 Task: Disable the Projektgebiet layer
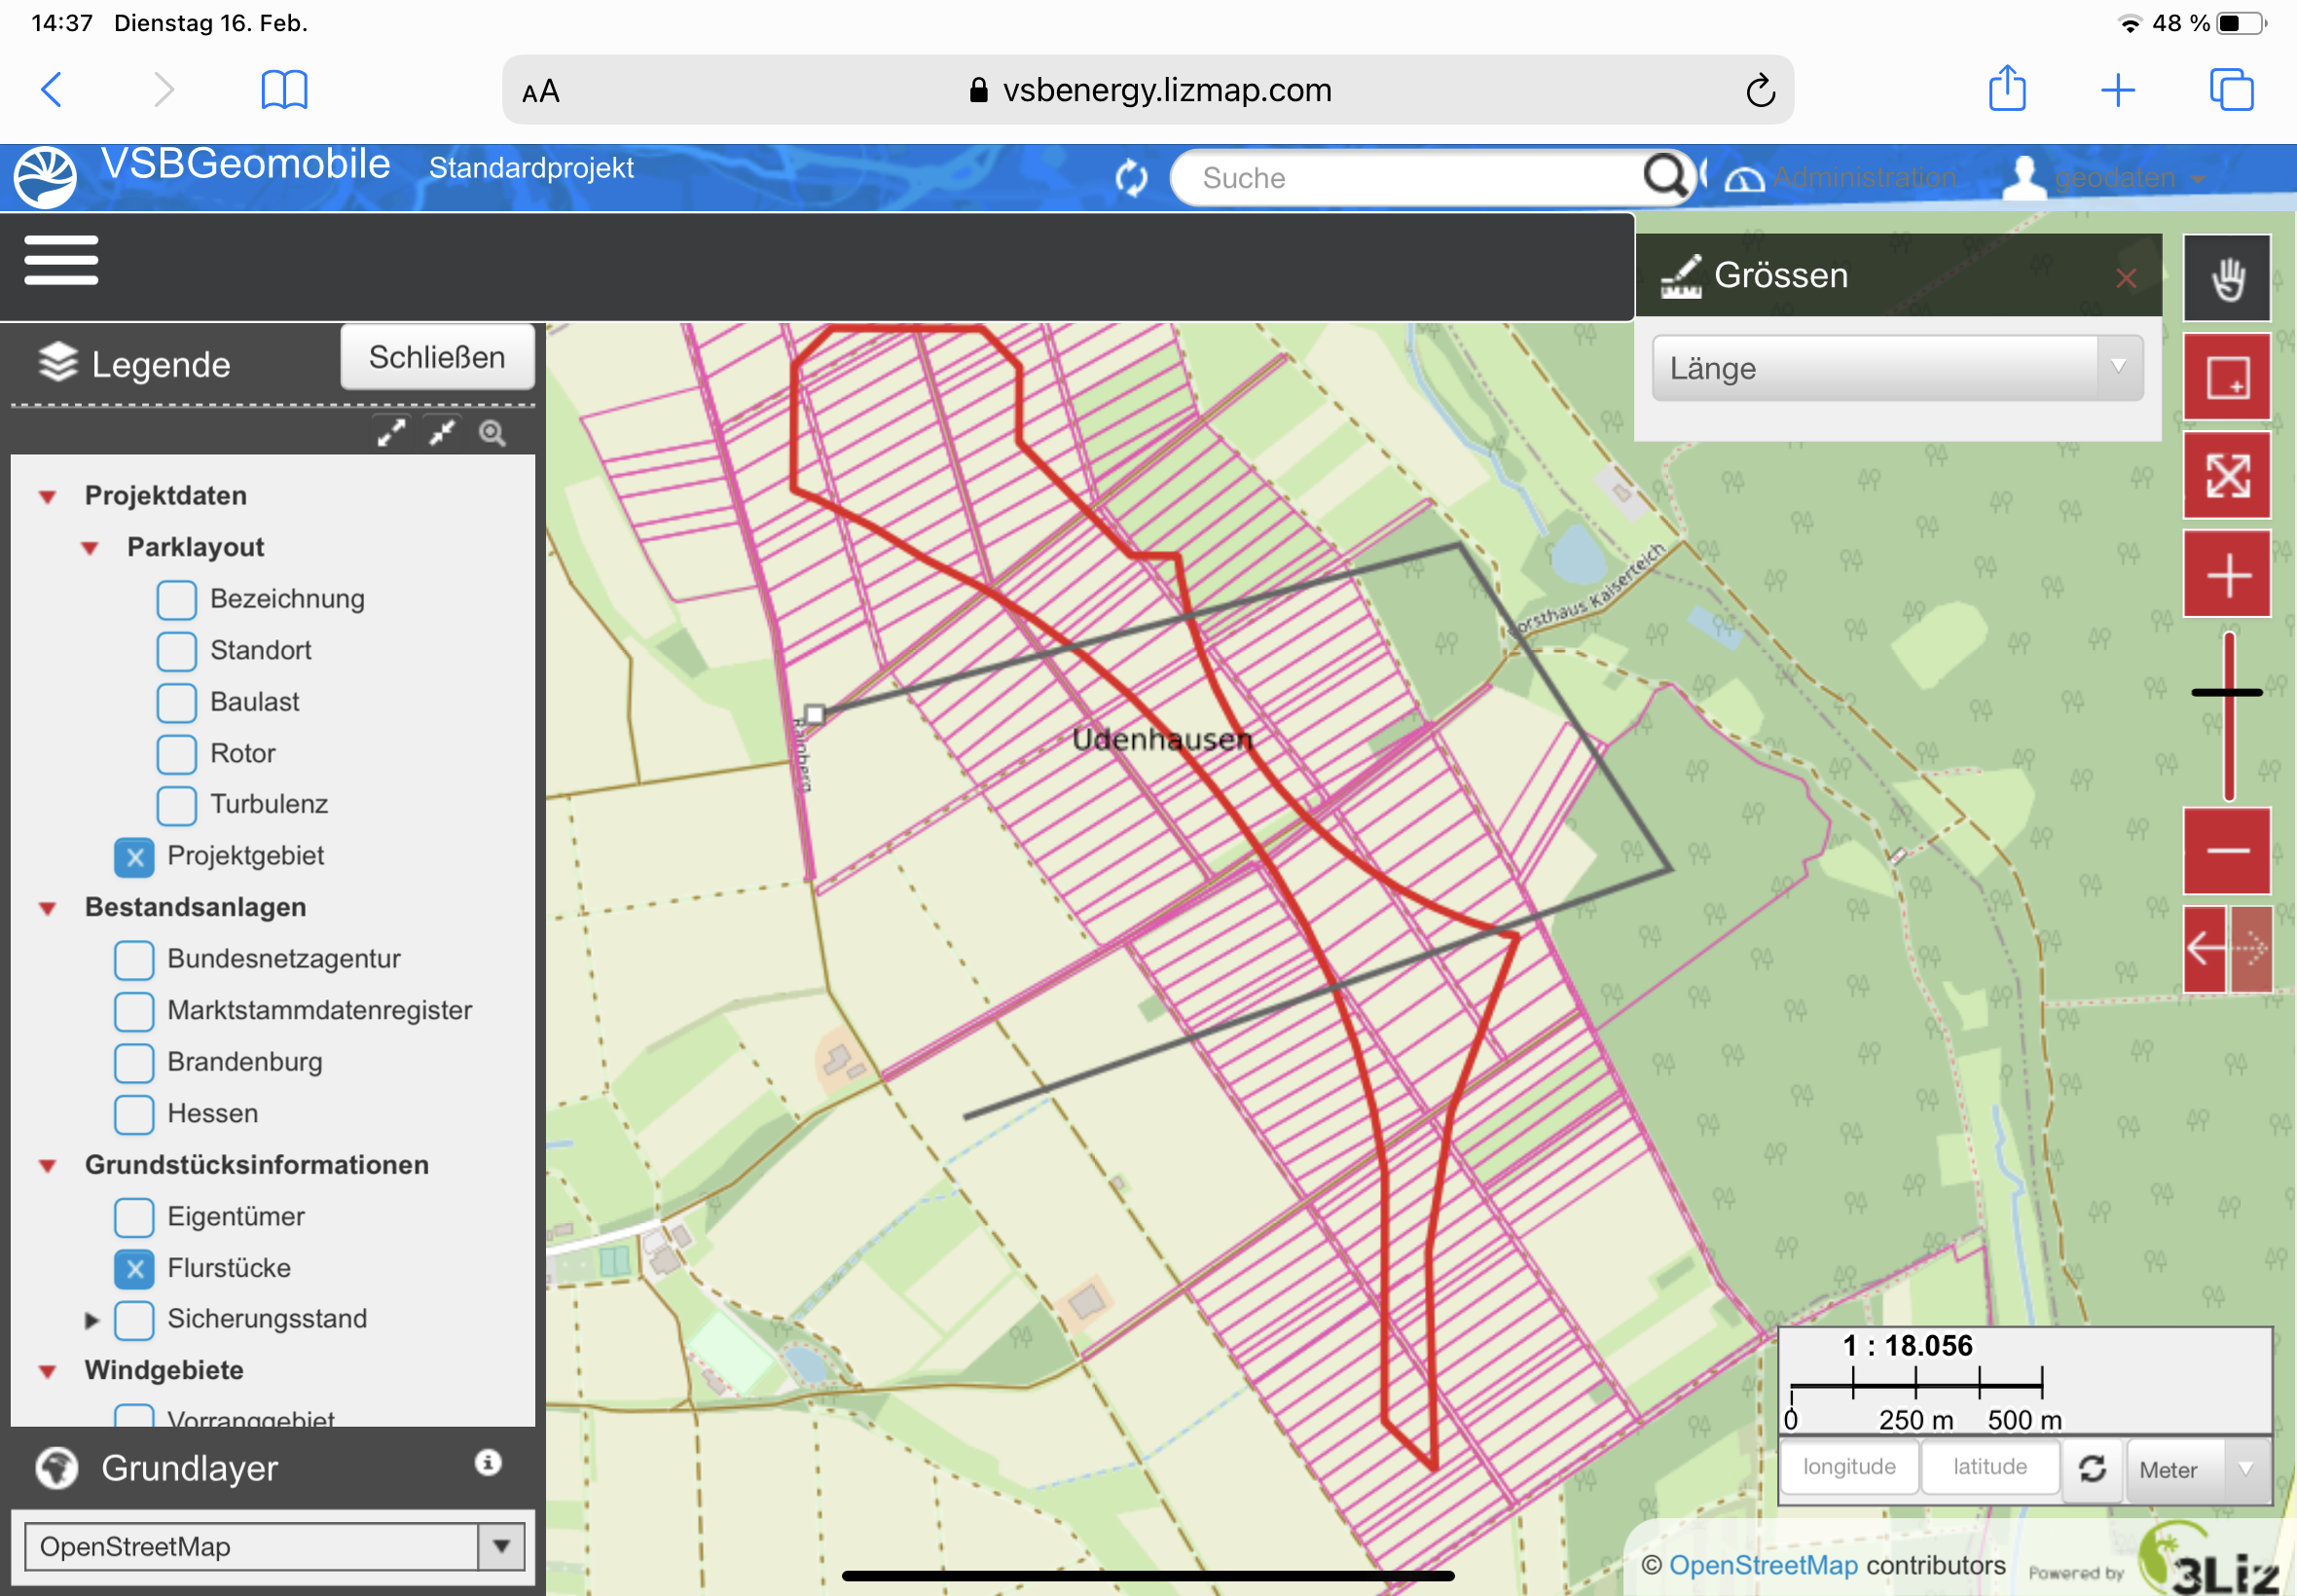click(134, 857)
